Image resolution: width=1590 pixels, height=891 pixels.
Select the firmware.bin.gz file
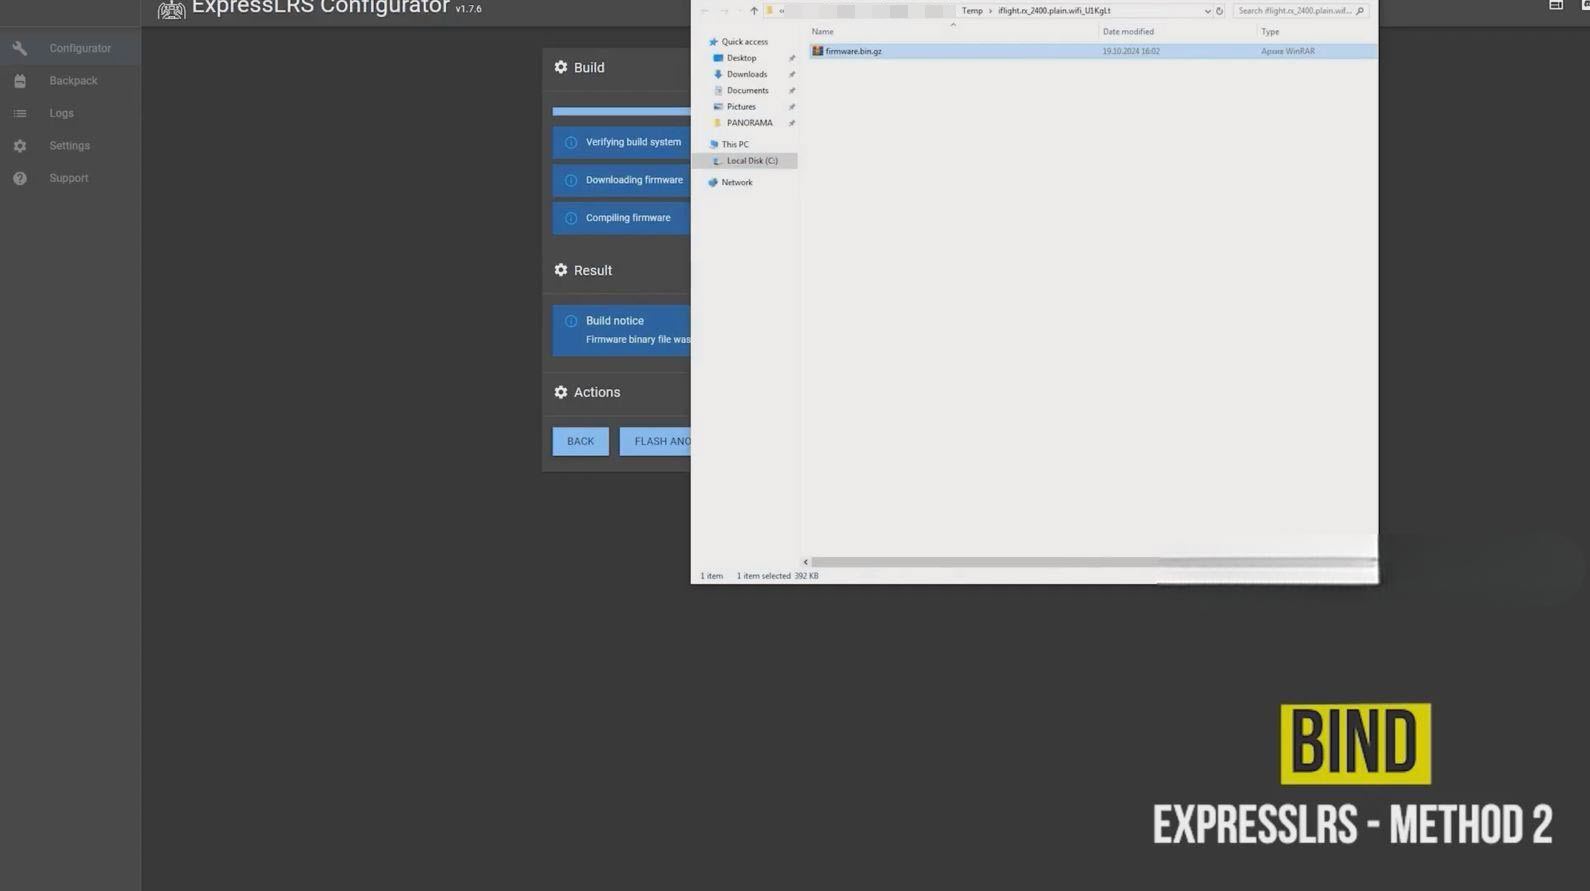click(x=853, y=51)
